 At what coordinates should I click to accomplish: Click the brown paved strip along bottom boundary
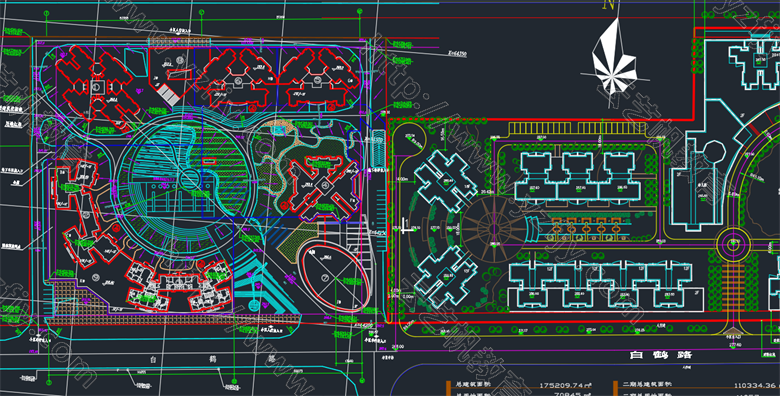pyautogui.click(x=174, y=318)
